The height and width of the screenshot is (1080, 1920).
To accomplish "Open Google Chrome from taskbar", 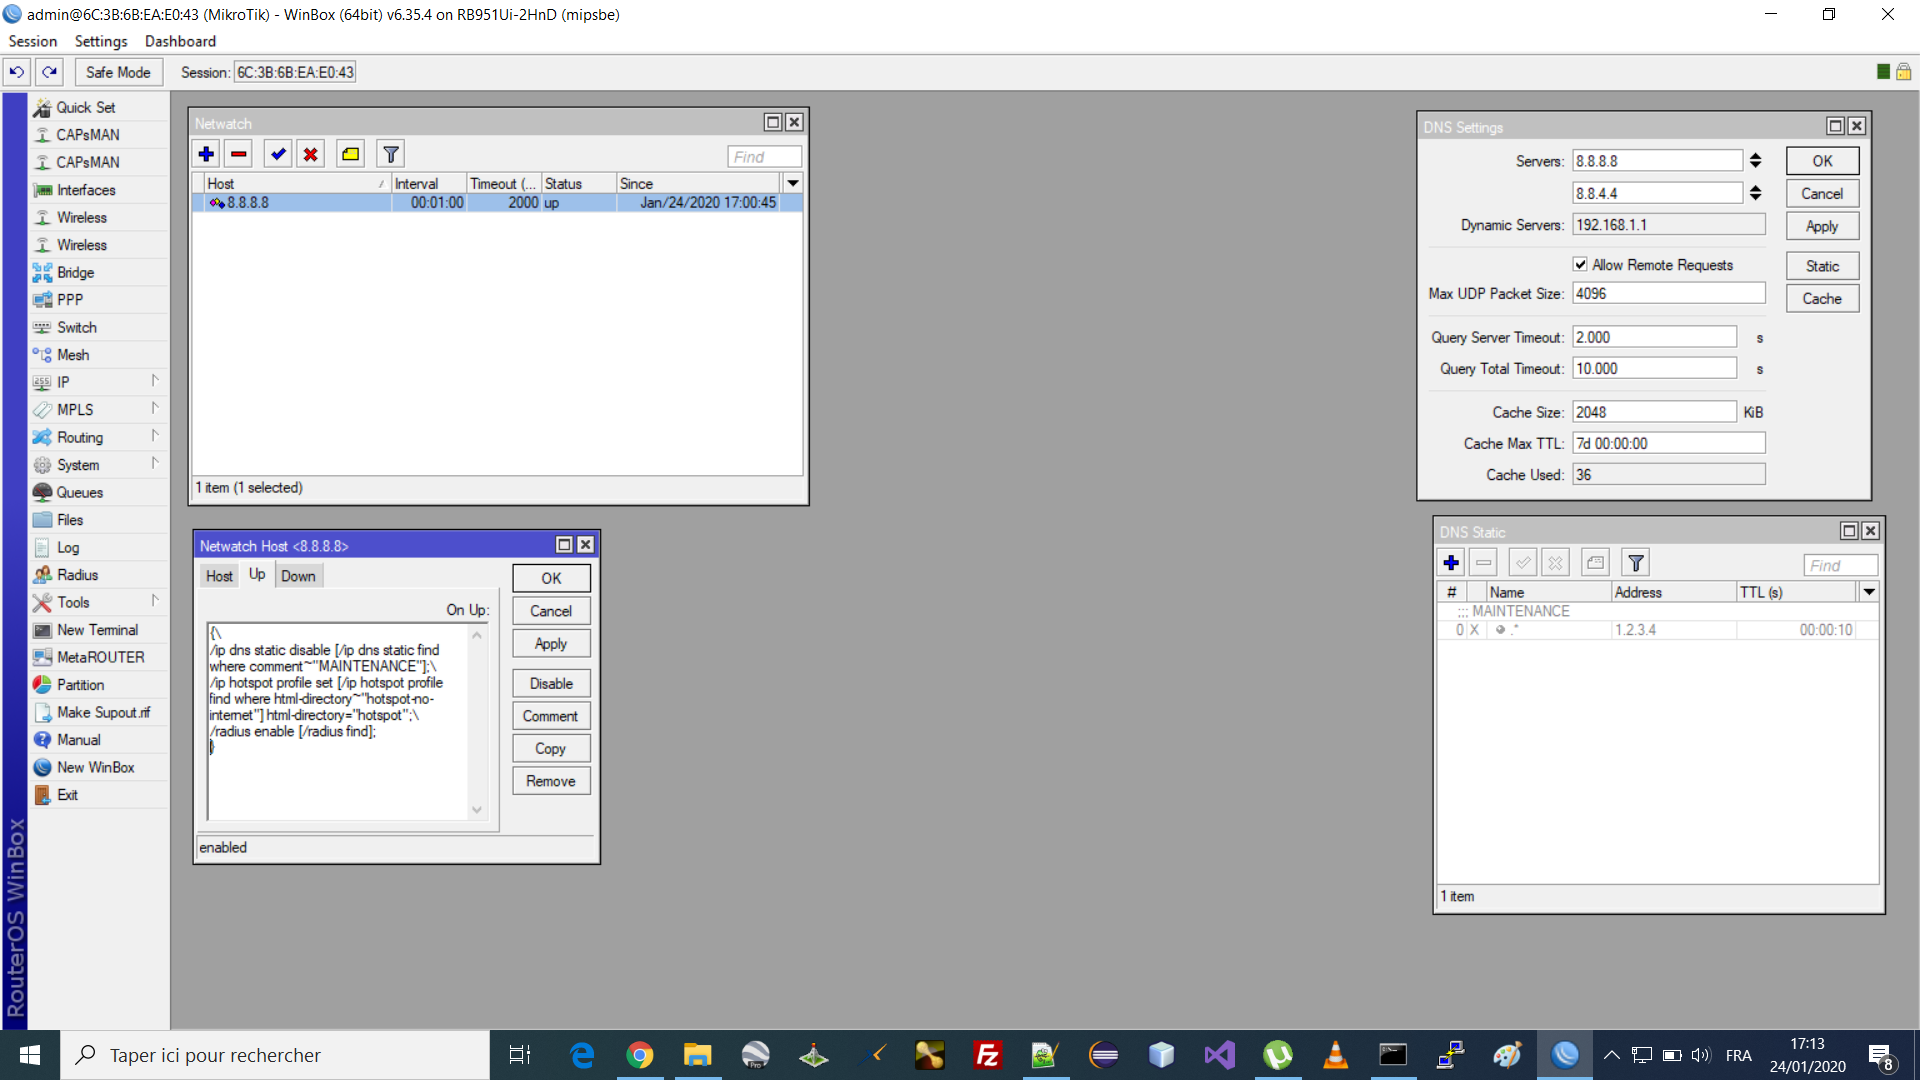I will click(639, 1055).
